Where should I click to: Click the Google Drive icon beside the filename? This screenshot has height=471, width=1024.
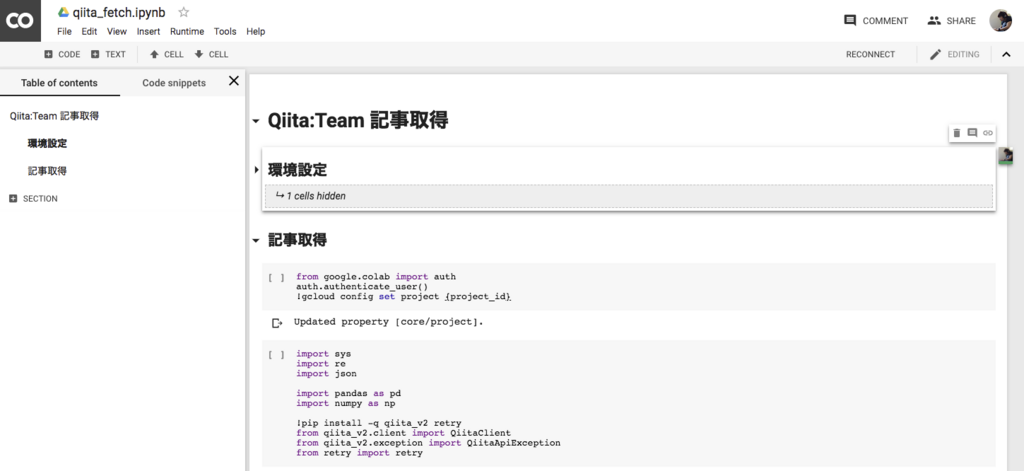pyautogui.click(x=63, y=12)
